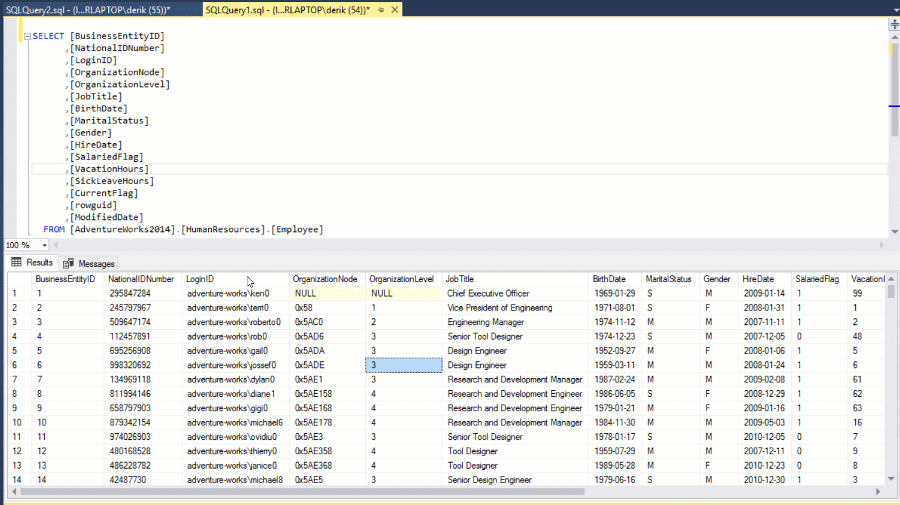Click the Messages tab icon
Viewport: 900px width, 505px height.
(69, 263)
